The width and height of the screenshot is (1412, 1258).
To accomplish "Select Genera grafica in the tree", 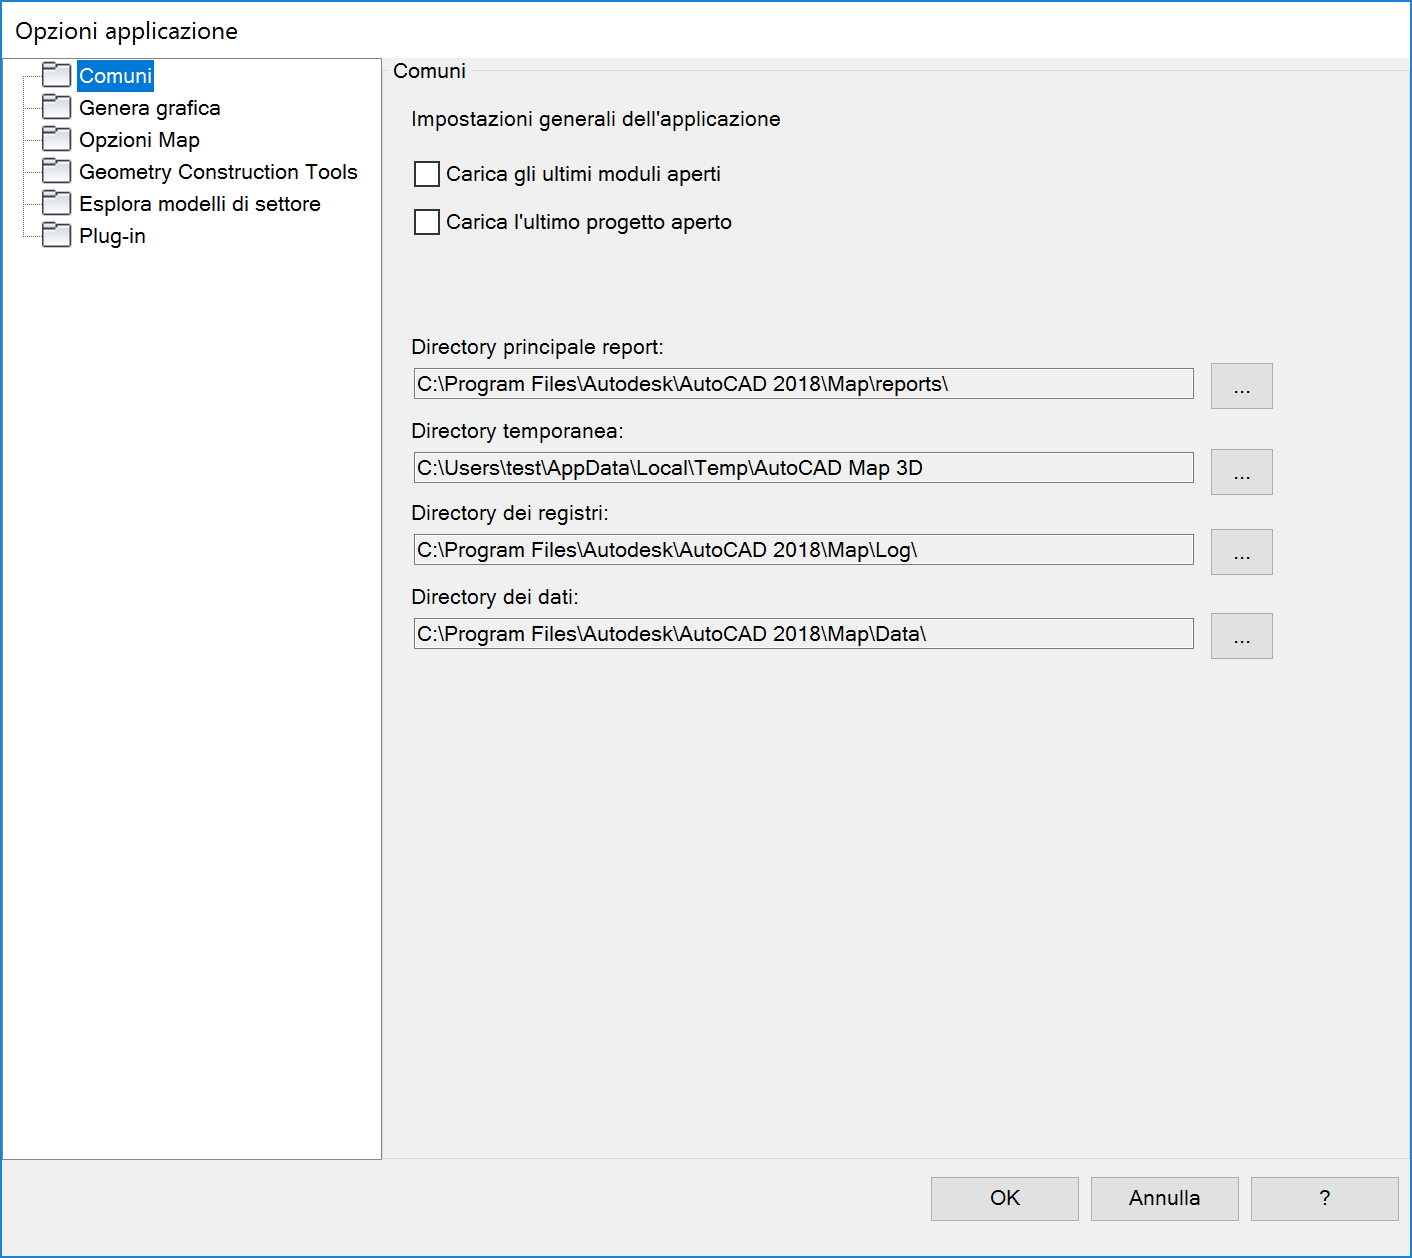I will point(150,108).
